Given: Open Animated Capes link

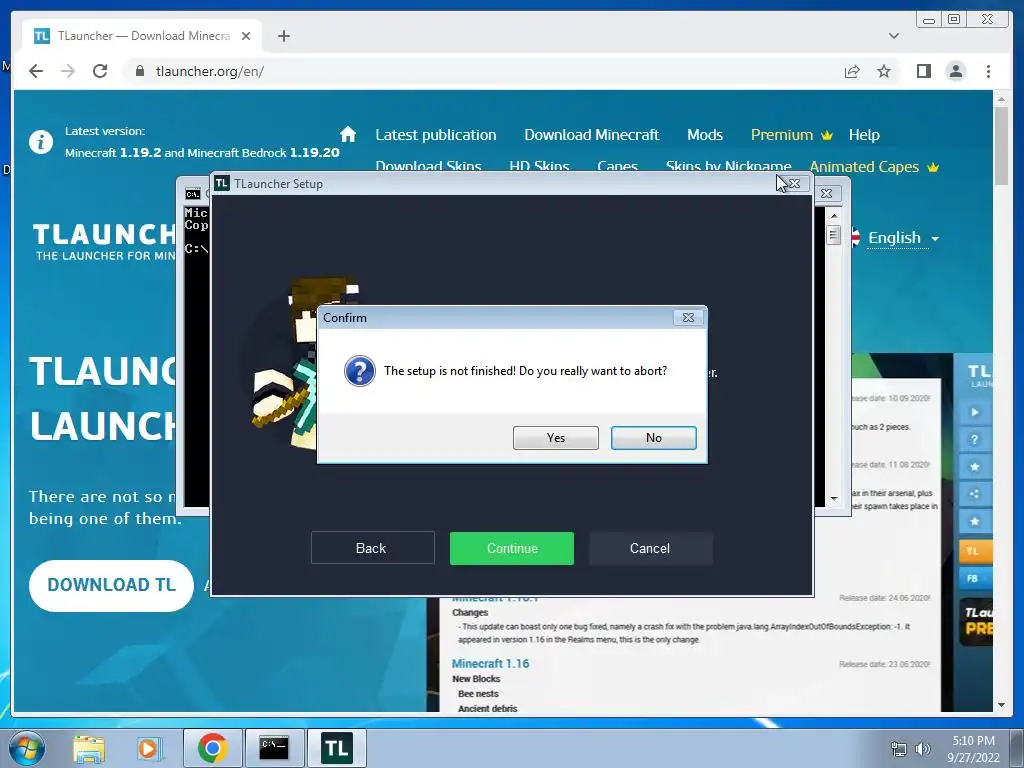Looking at the screenshot, I should [874, 167].
